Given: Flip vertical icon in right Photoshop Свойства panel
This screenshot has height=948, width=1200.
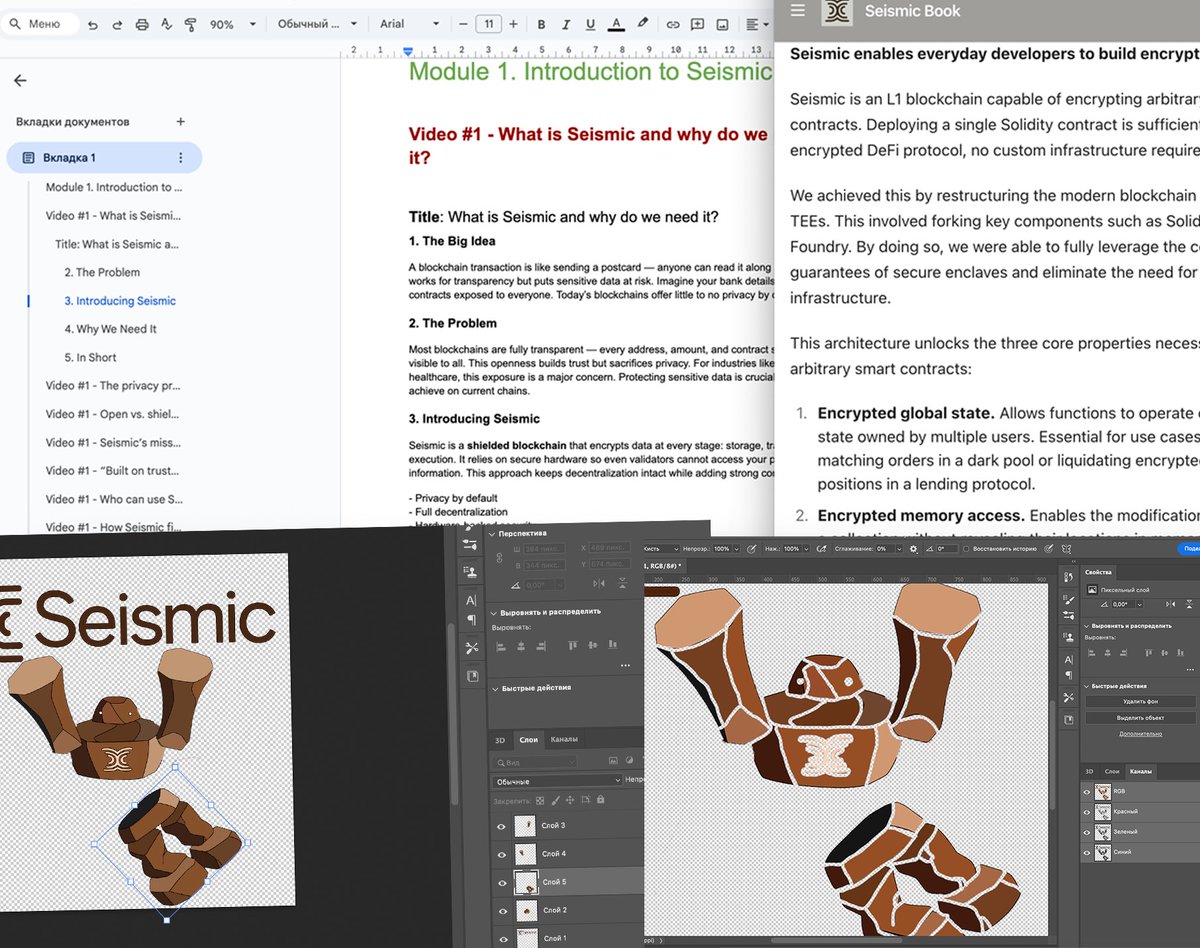Looking at the screenshot, I should tap(1191, 604).
